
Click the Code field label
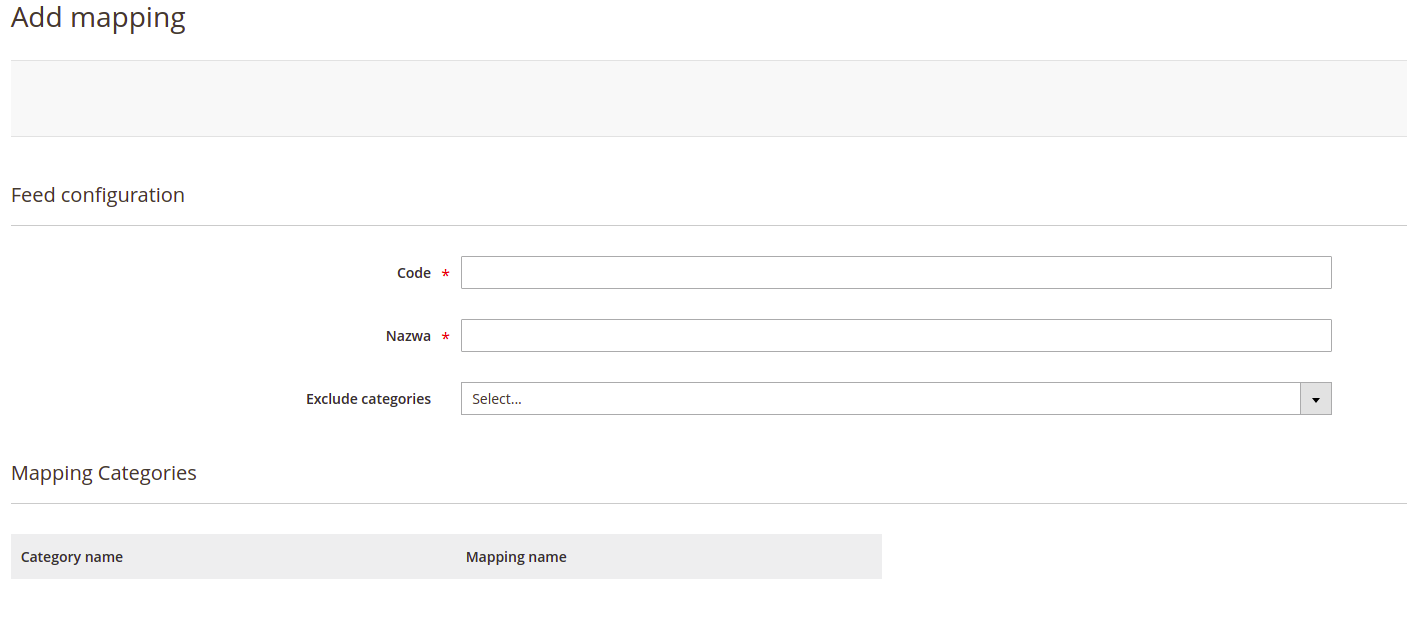click(414, 273)
